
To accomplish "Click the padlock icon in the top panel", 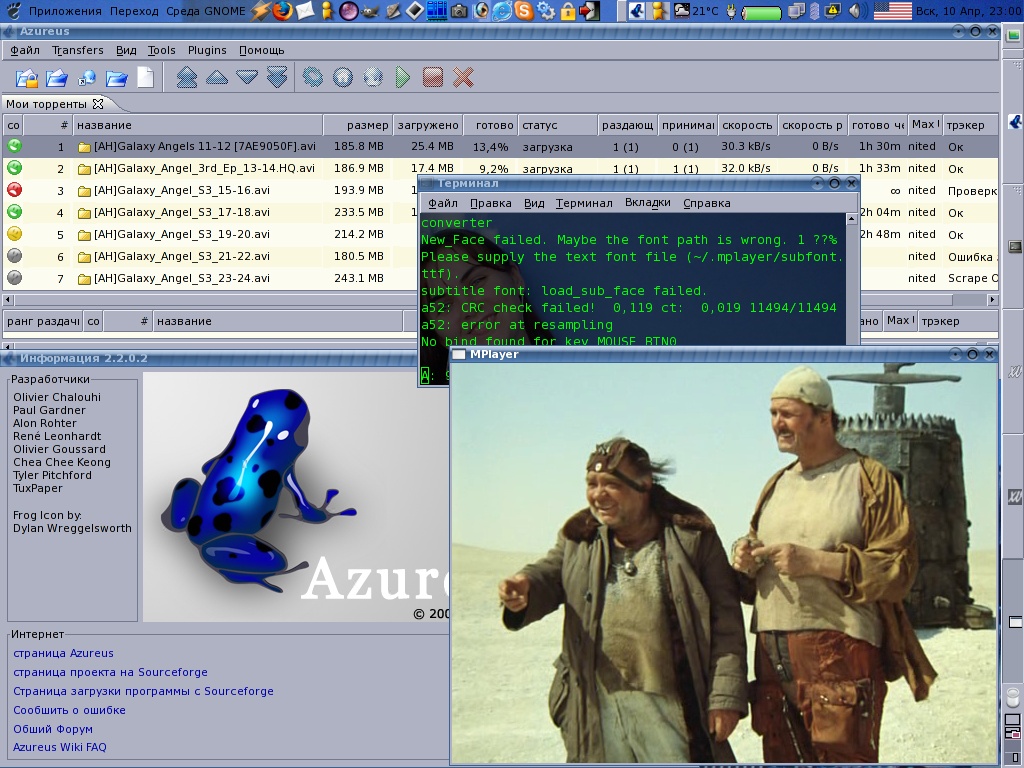I will pos(568,10).
